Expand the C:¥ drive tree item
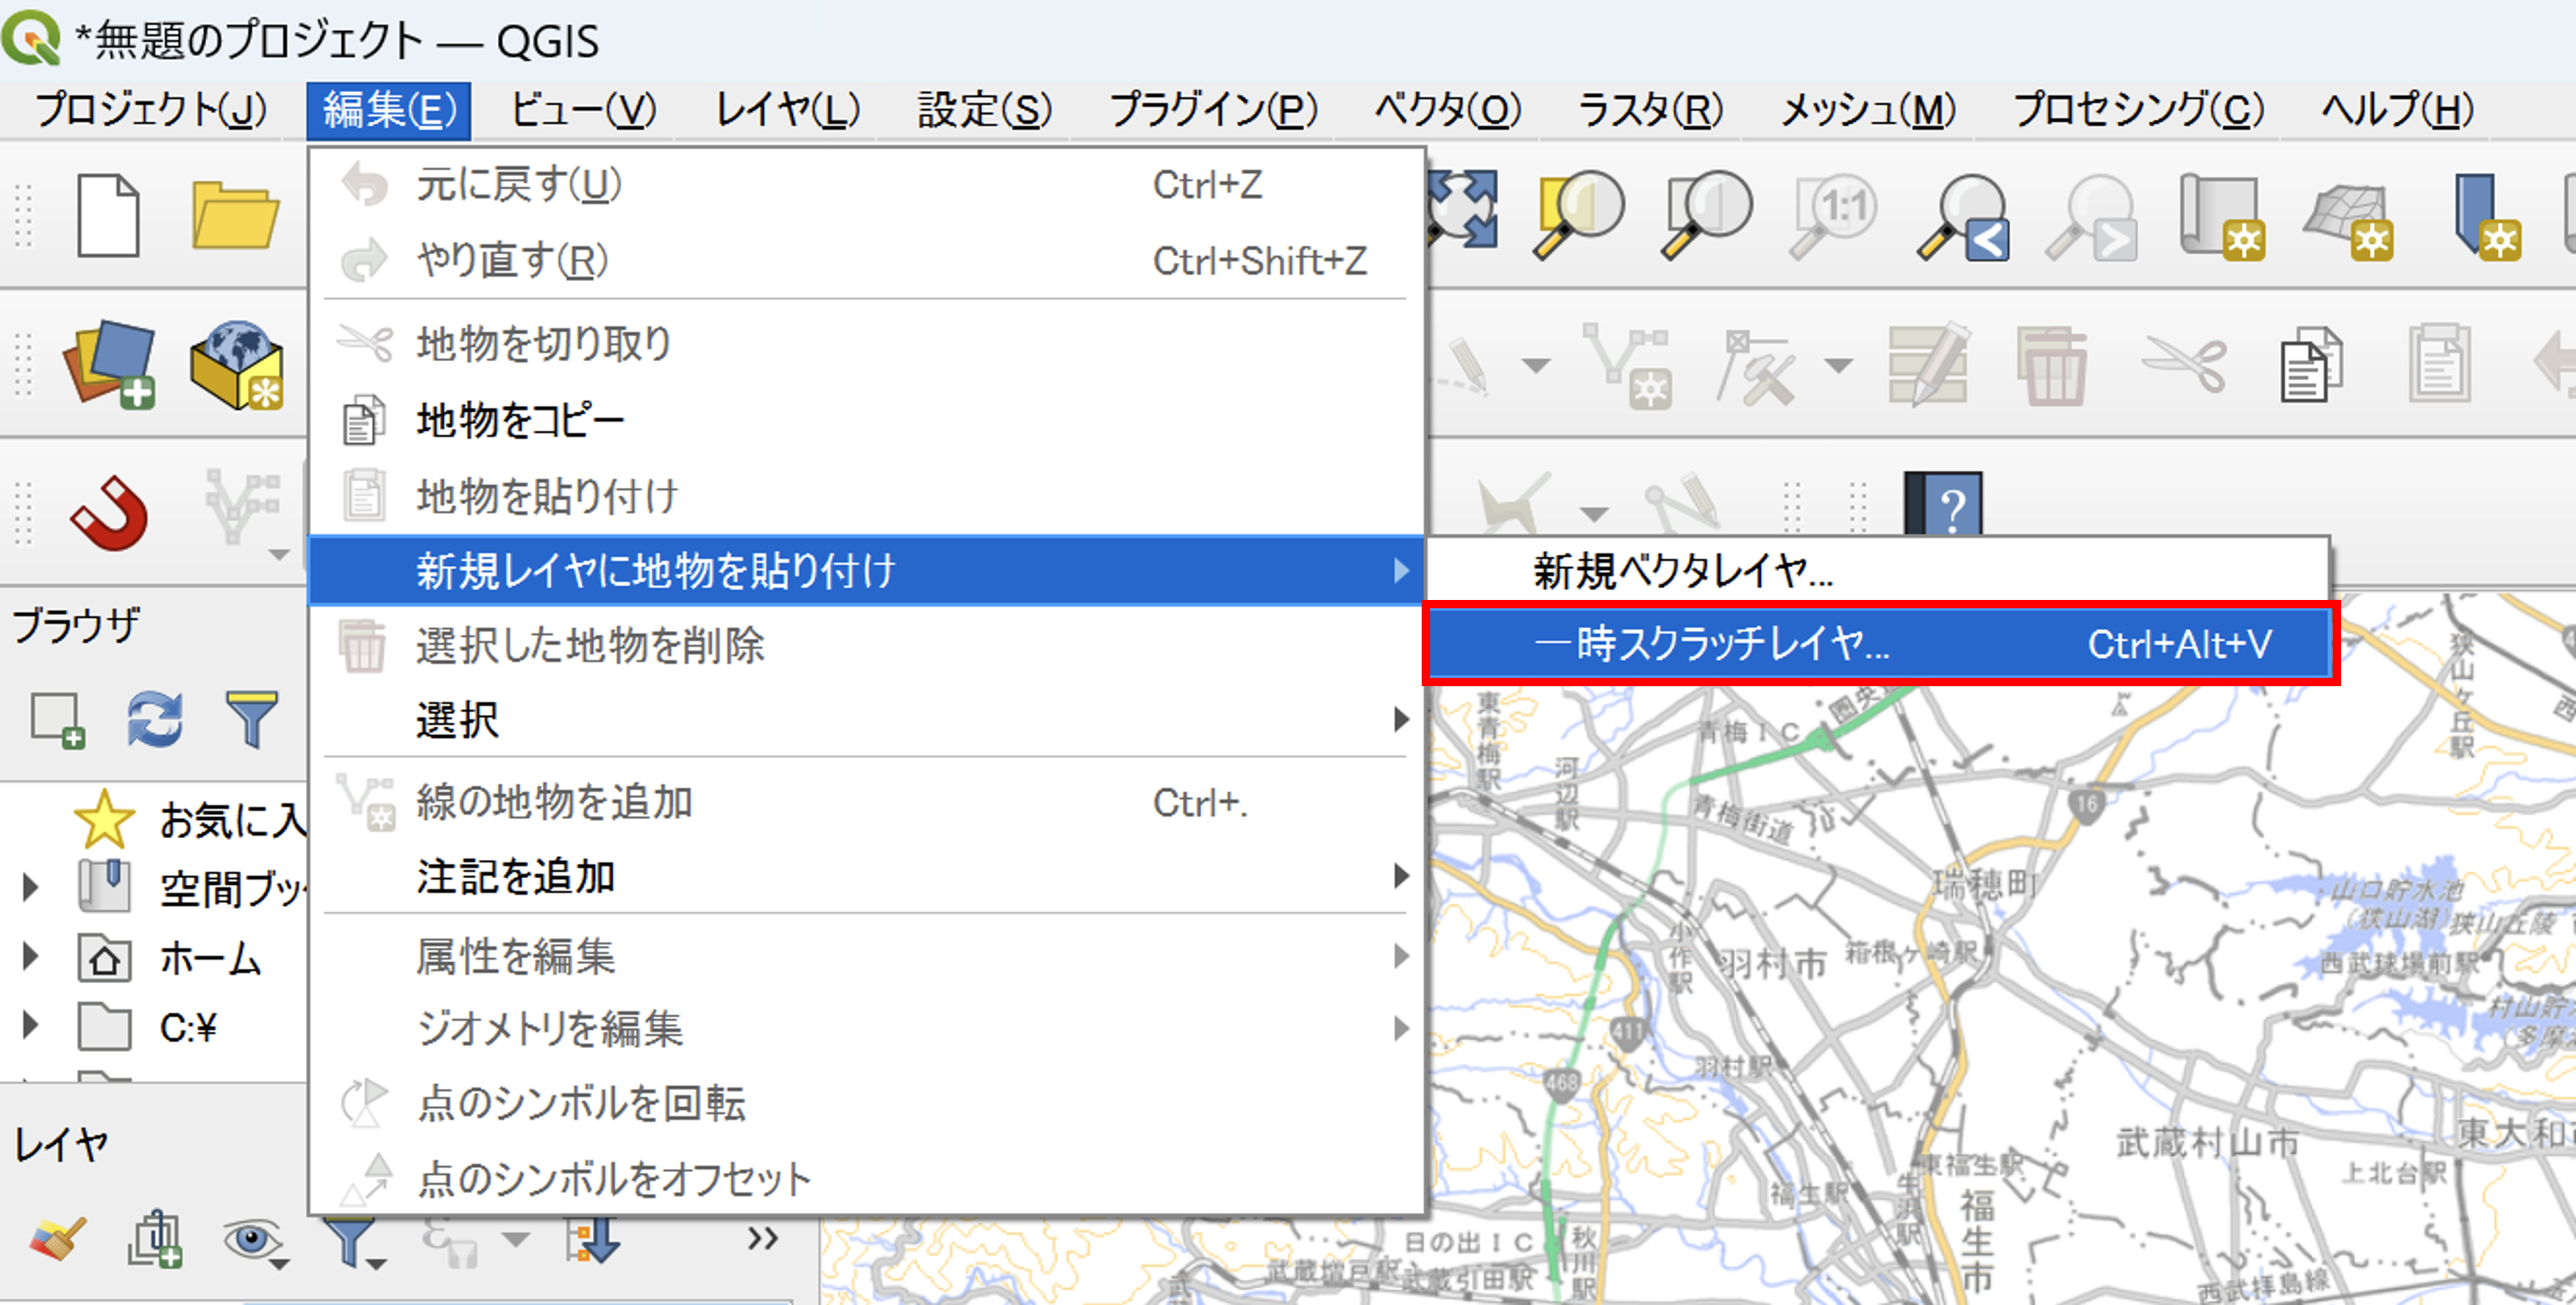The height and width of the screenshot is (1305, 2576). tap(30, 1025)
